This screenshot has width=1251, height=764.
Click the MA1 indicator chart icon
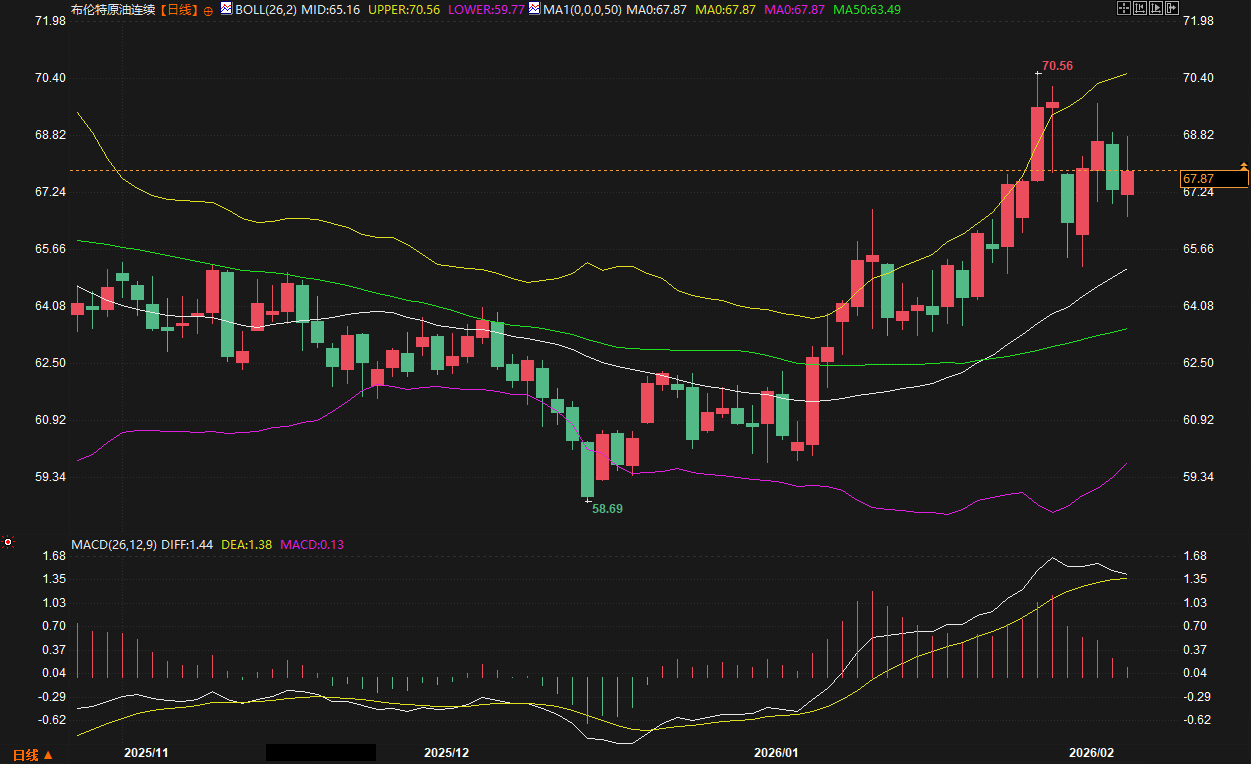coord(535,9)
